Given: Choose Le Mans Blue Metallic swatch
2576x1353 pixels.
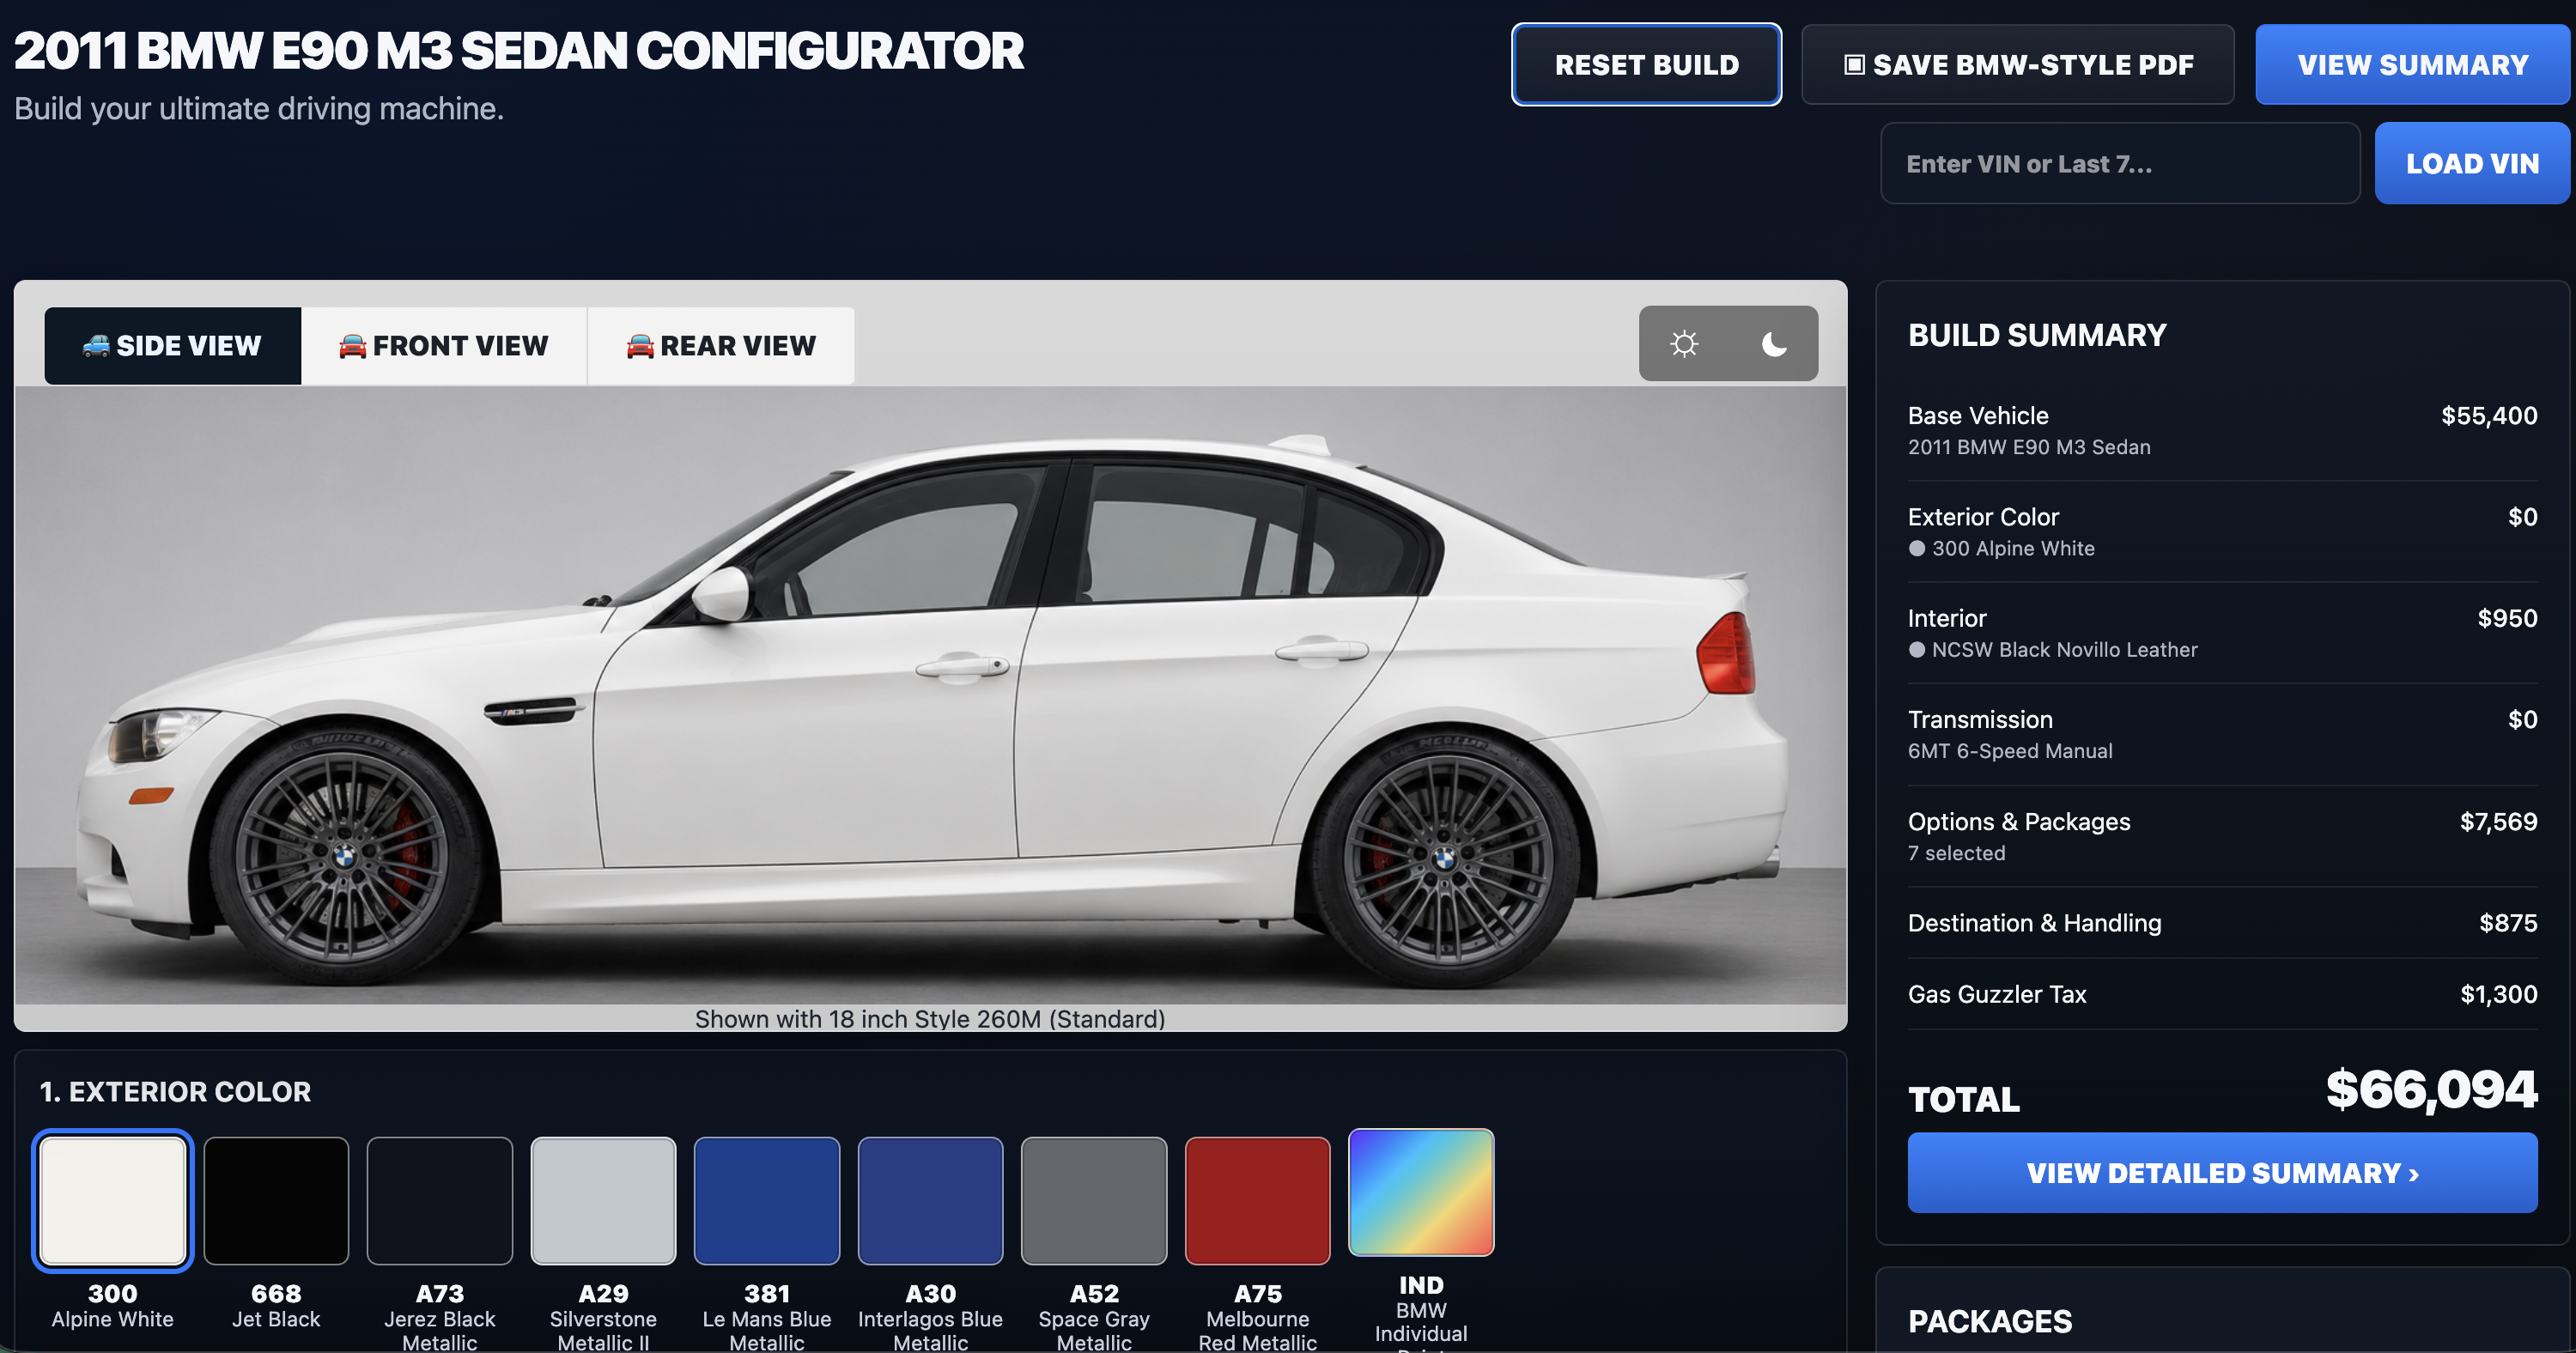Looking at the screenshot, I should coord(767,1200).
